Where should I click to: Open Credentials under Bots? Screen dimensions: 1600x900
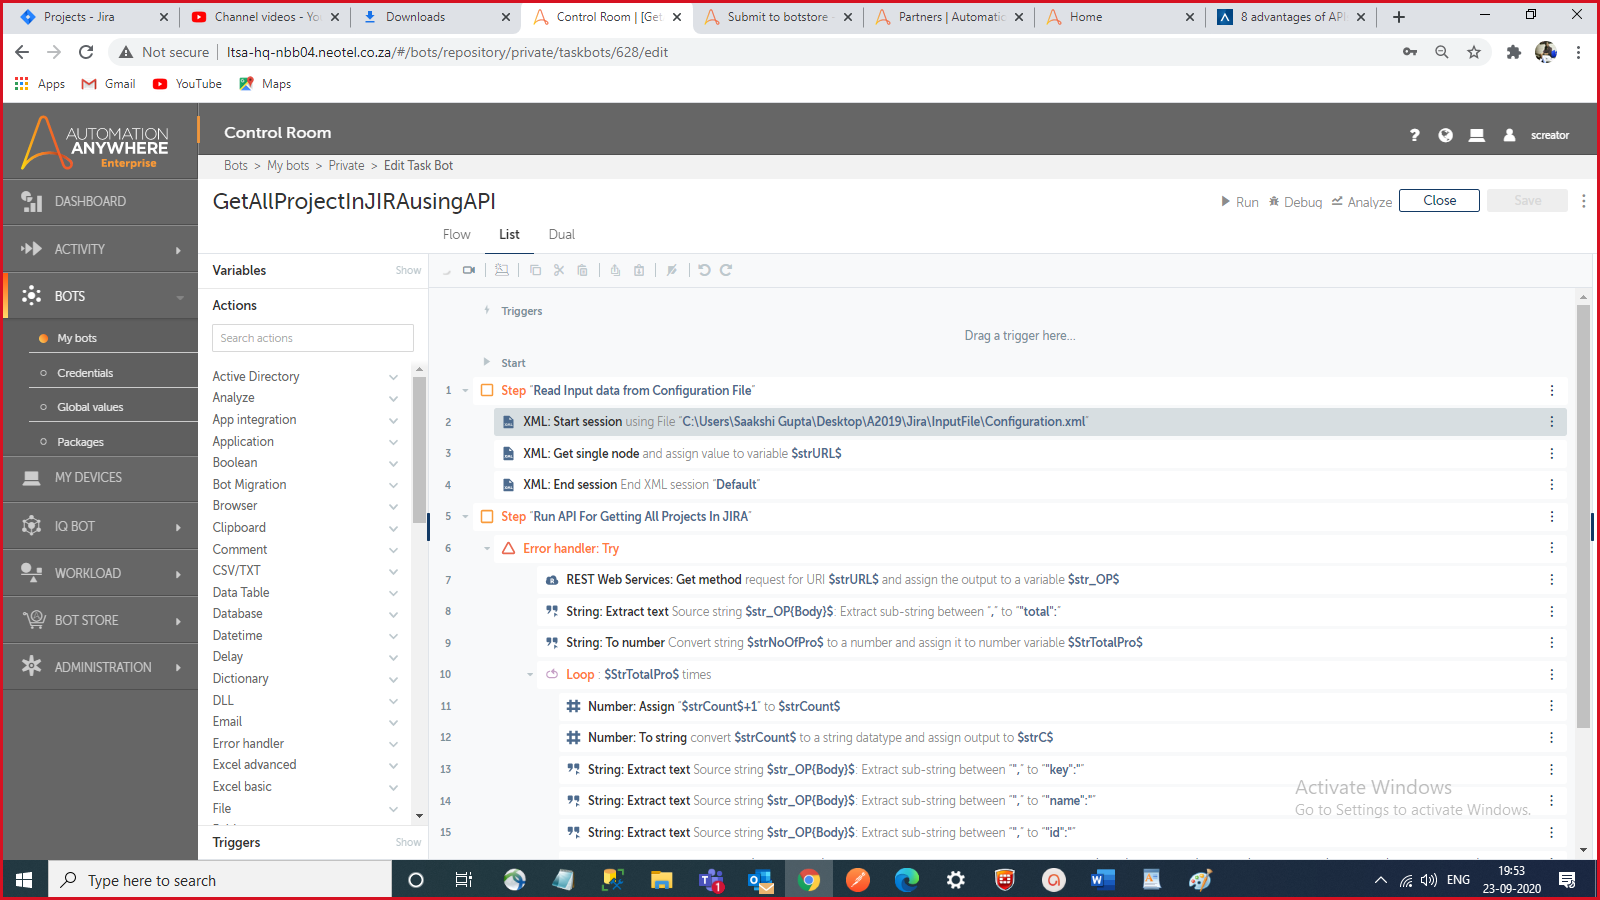point(85,373)
